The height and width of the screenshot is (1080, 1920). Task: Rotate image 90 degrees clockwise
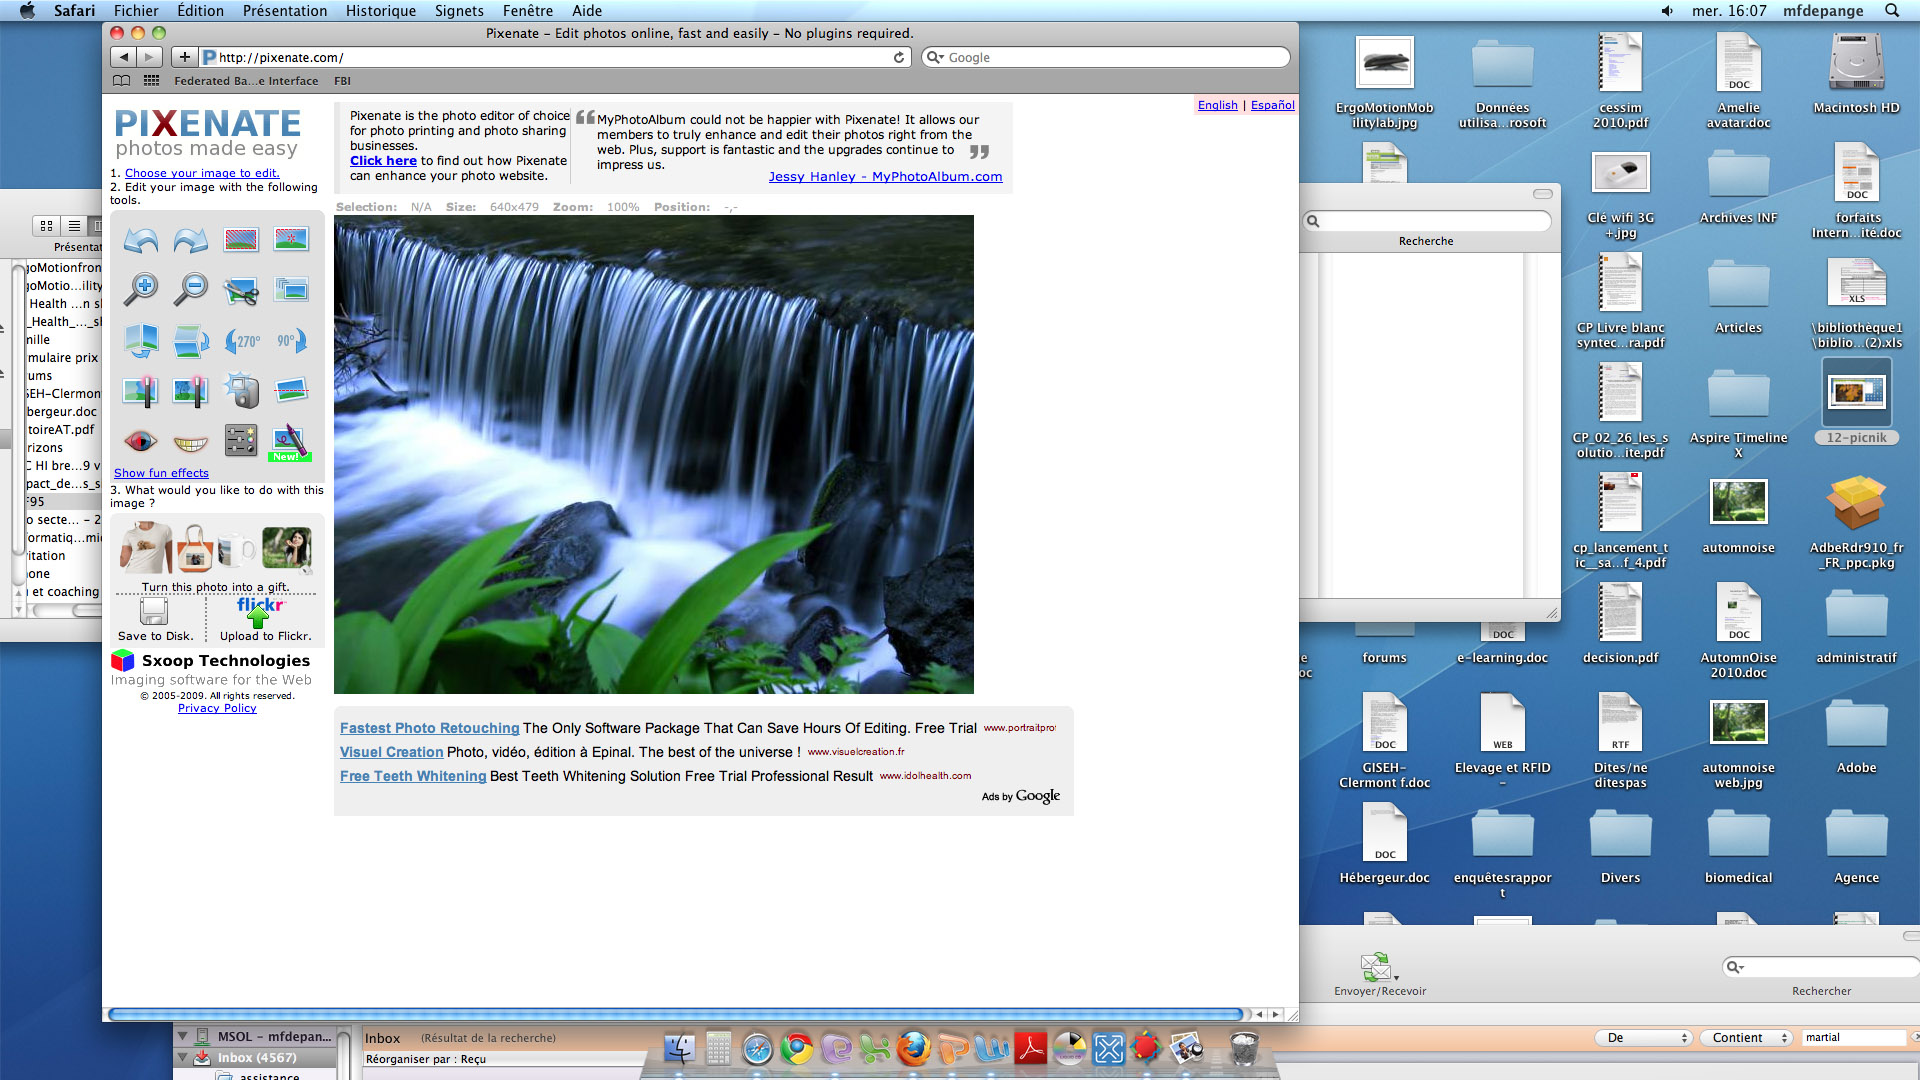(x=291, y=341)
